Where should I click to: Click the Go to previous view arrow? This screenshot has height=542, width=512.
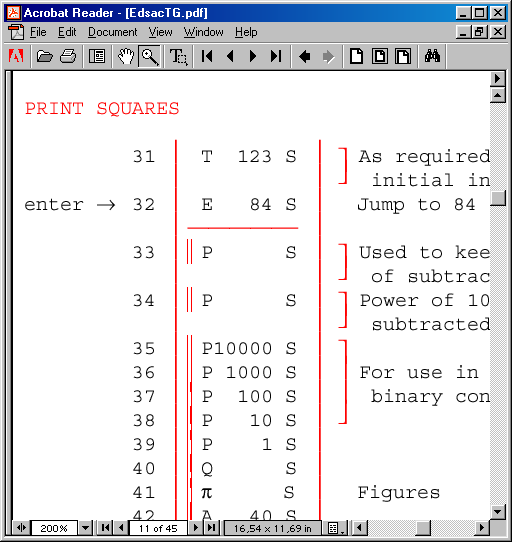click(305, 56)
